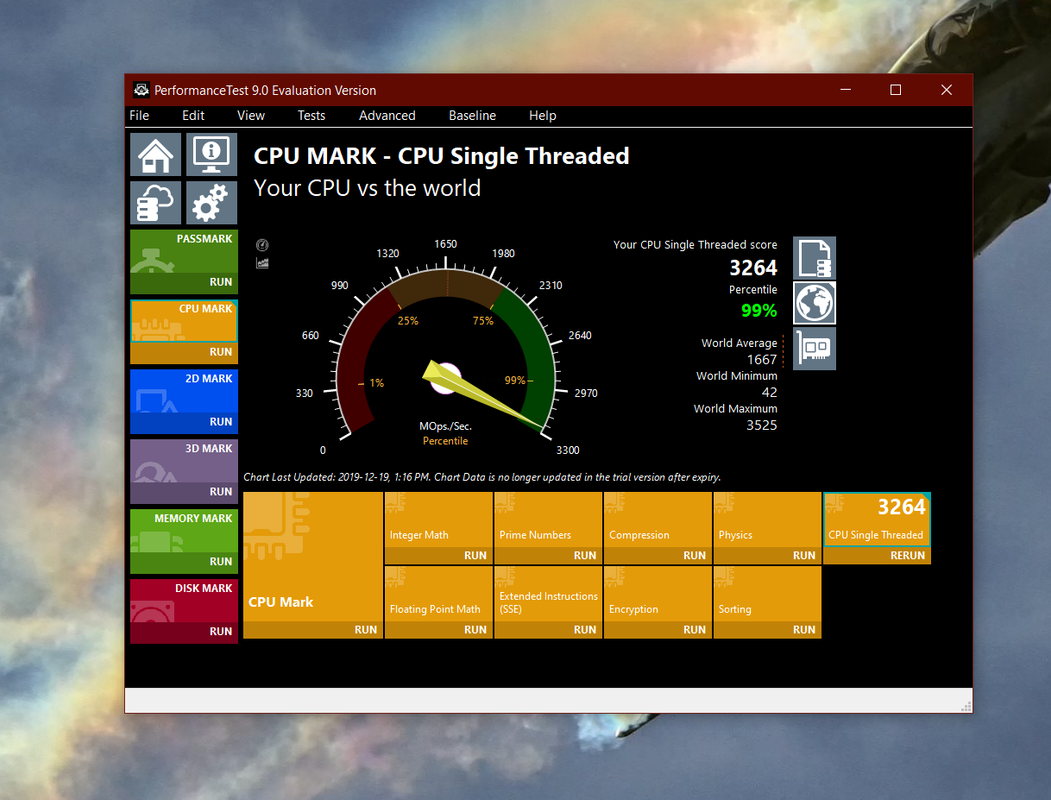
Task: Run the Integer Math test
Action: (438, 555)
